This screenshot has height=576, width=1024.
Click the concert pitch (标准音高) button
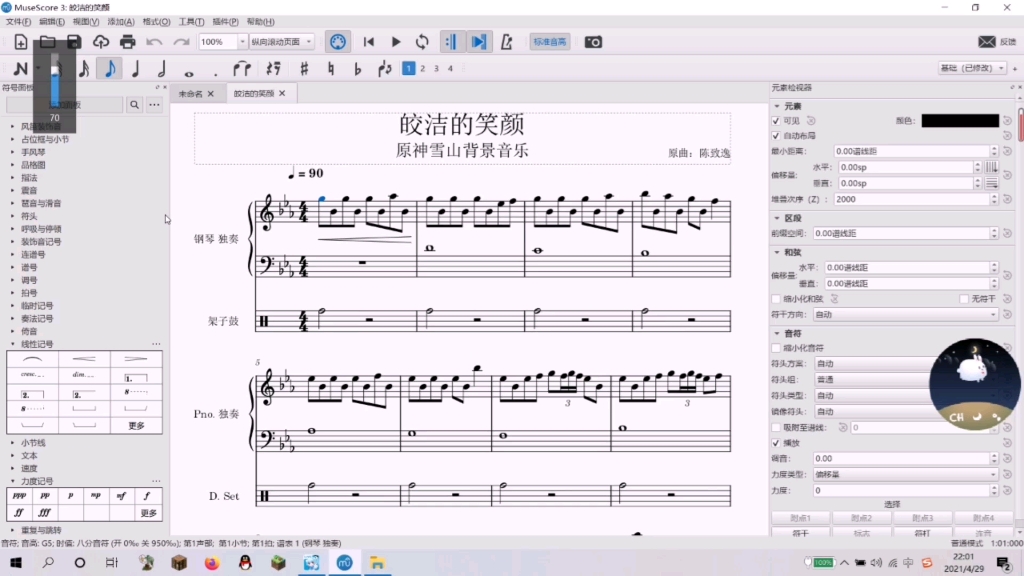(550, 42)
